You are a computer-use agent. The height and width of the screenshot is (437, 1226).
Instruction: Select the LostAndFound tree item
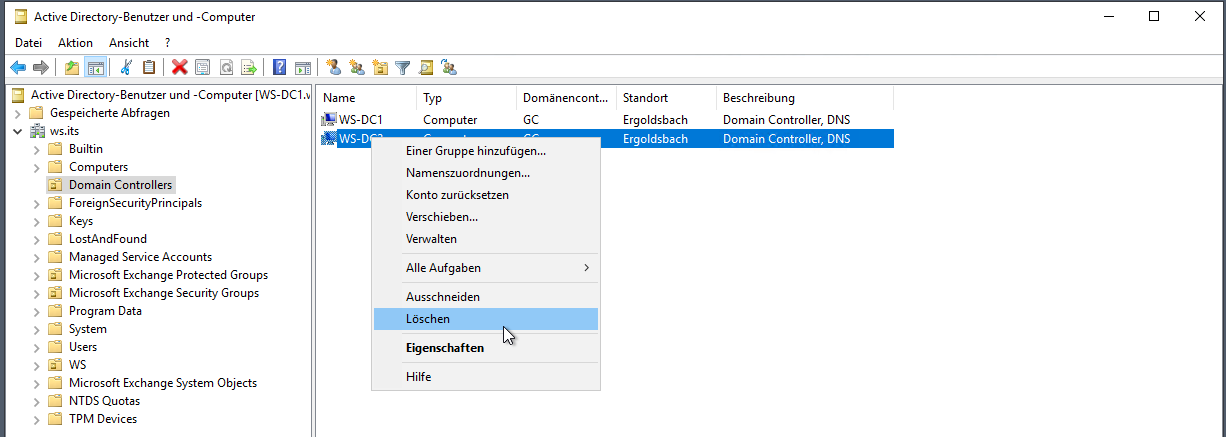[108, 239]
